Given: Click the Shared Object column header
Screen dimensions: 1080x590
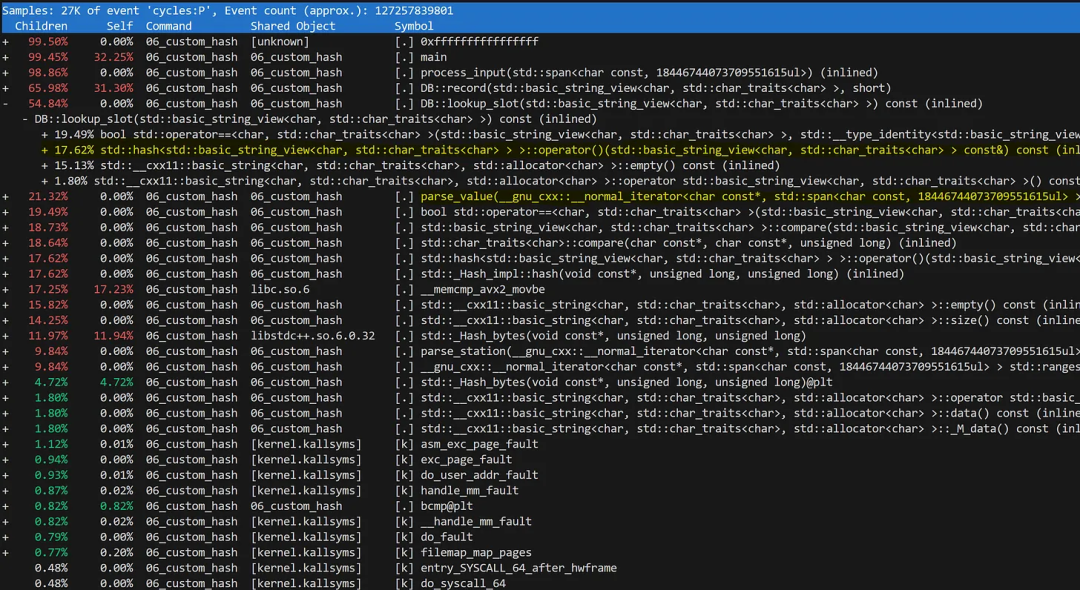Looking at the screenshot, I should 293,26.
